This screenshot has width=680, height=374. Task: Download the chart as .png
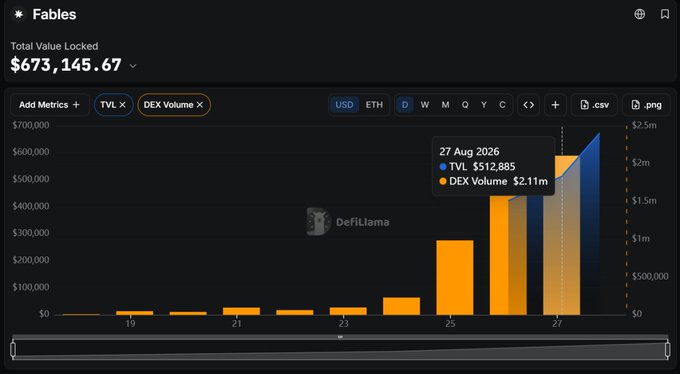[x=646, y=105]
